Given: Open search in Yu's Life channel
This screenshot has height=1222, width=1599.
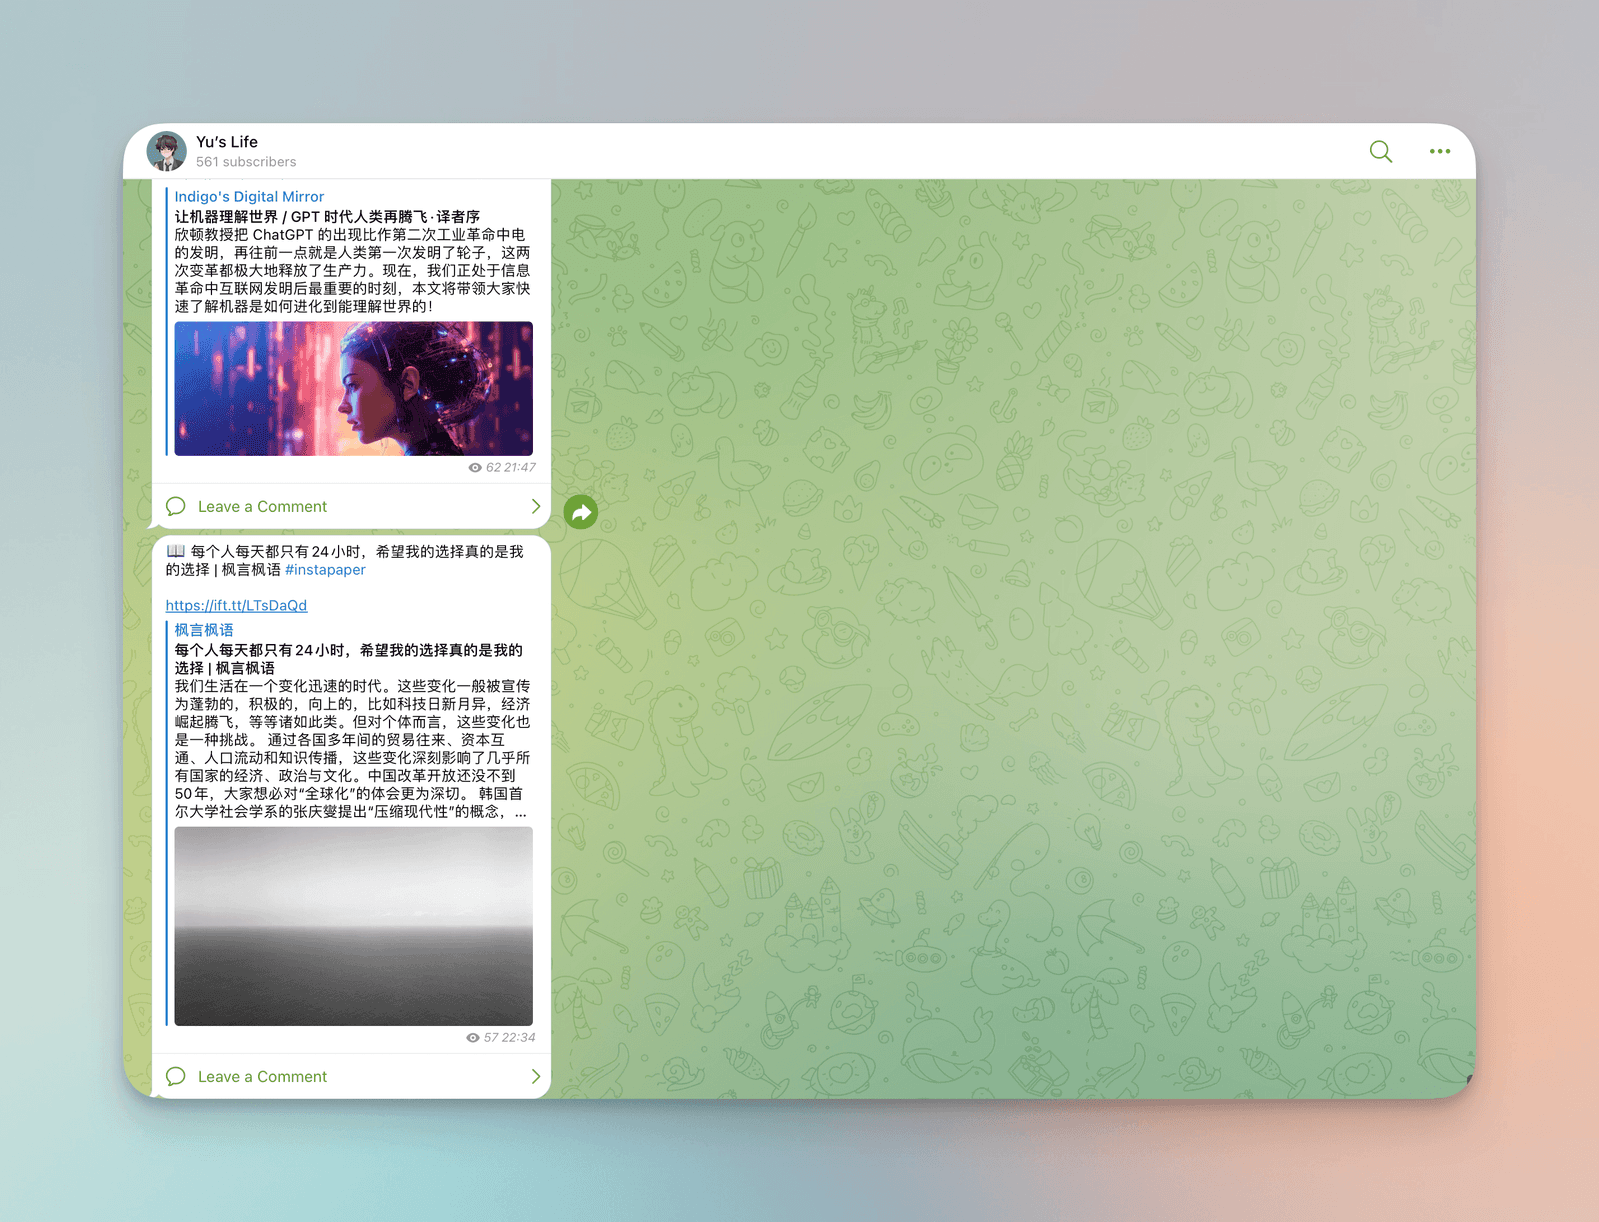Looking at the screenshot, I should [x=1380, y=152].
